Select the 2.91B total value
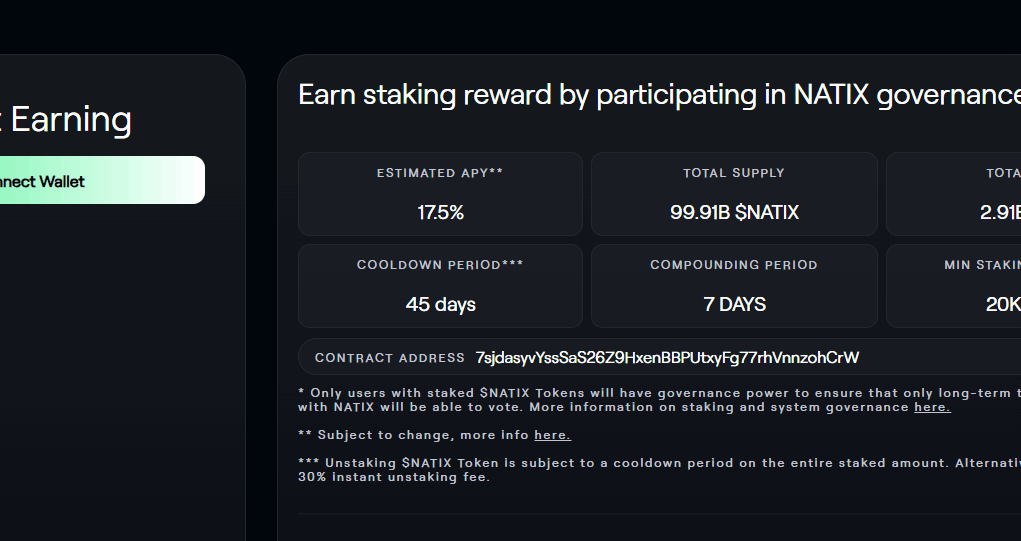 tap(1000, 212)
